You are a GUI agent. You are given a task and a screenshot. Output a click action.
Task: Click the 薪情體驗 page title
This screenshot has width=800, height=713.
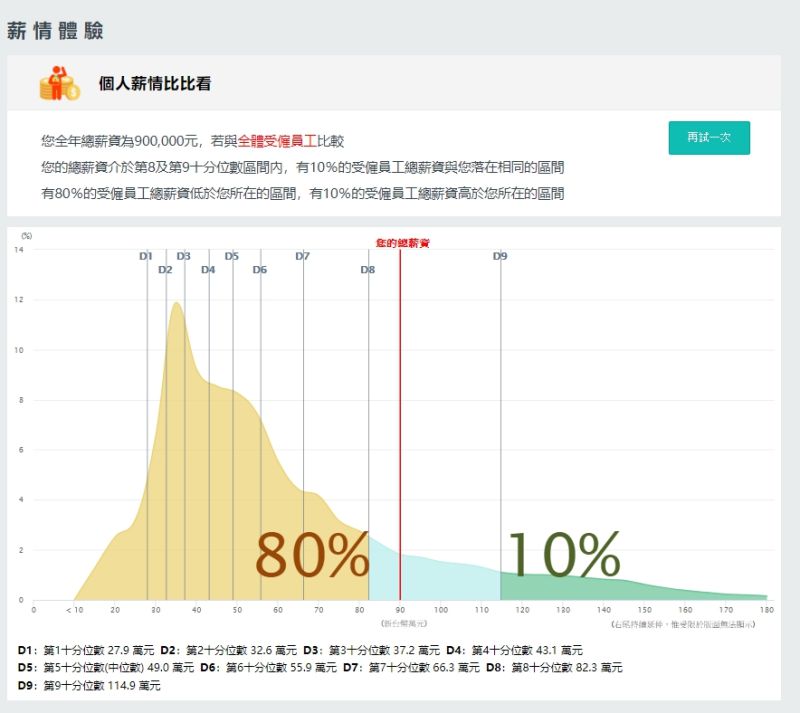point(55,31)
